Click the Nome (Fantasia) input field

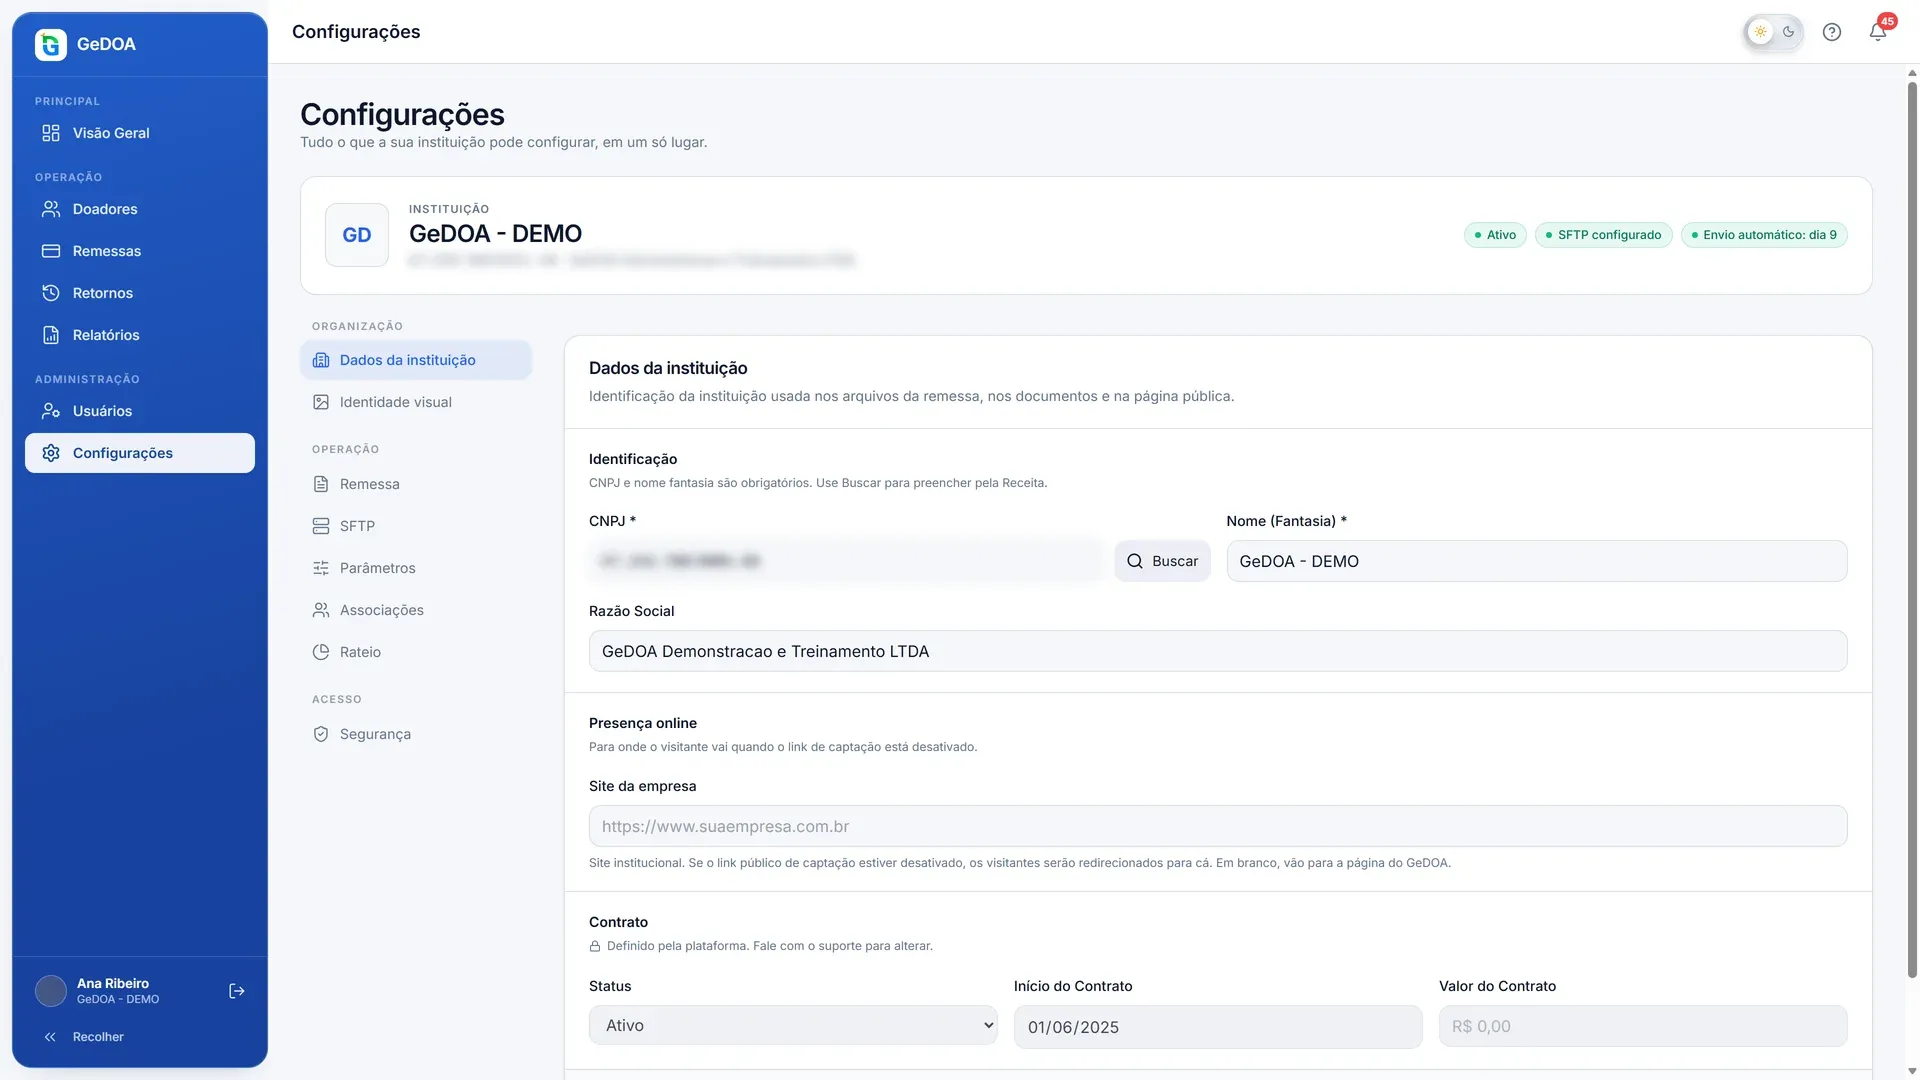[x=1537, y=561]
